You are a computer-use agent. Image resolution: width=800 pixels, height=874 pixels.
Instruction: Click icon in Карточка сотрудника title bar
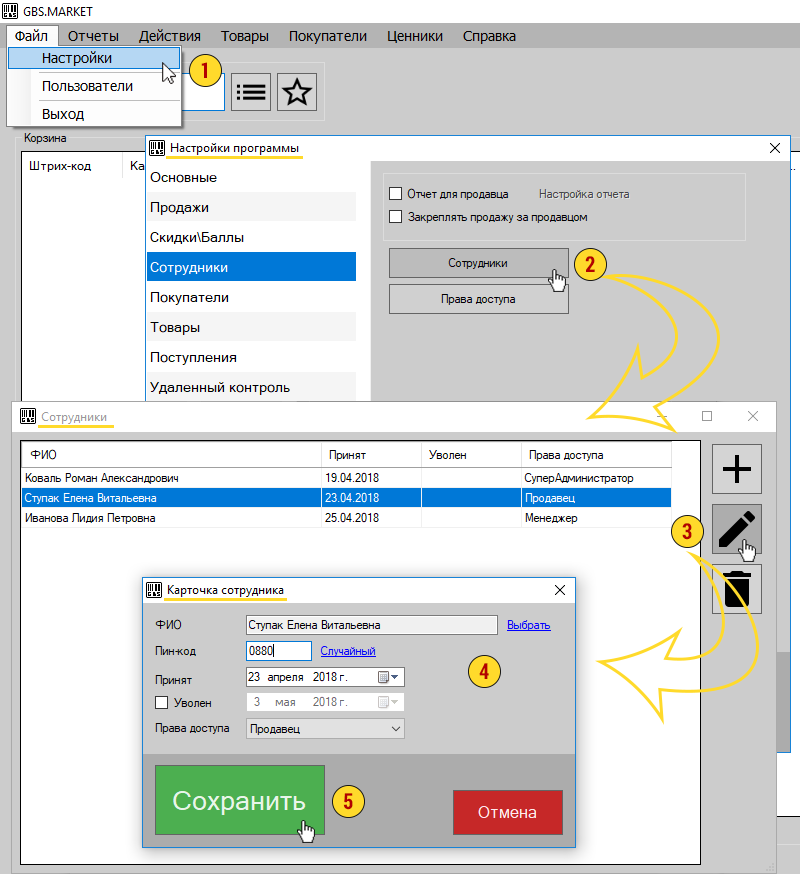[x=154, y=590]
